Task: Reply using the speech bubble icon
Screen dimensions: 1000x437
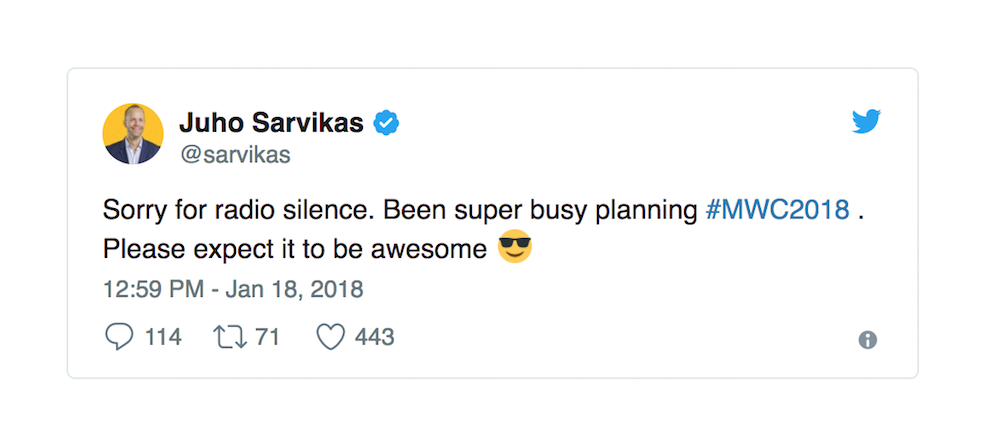Action: (119, 337)
